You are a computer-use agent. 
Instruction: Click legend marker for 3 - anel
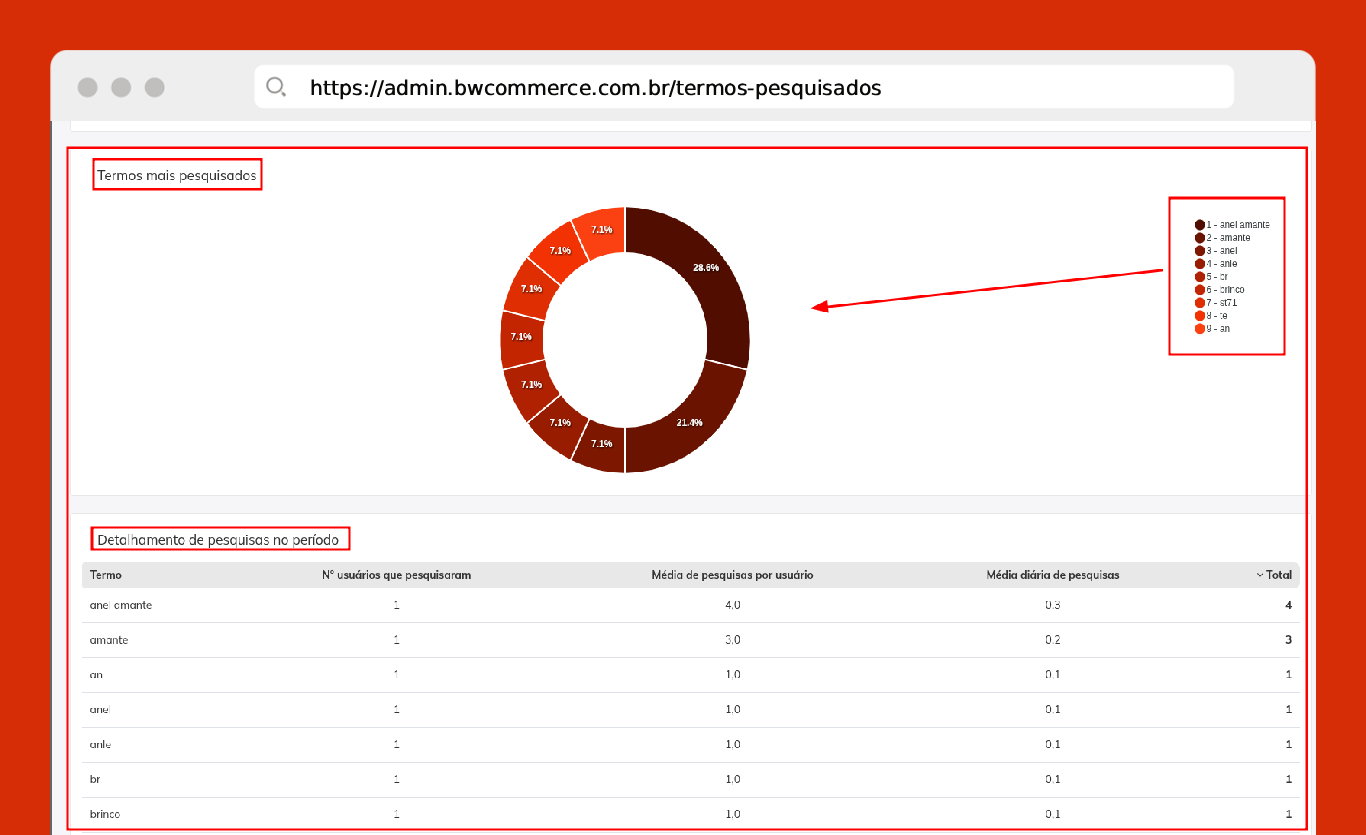(1200, 251)
